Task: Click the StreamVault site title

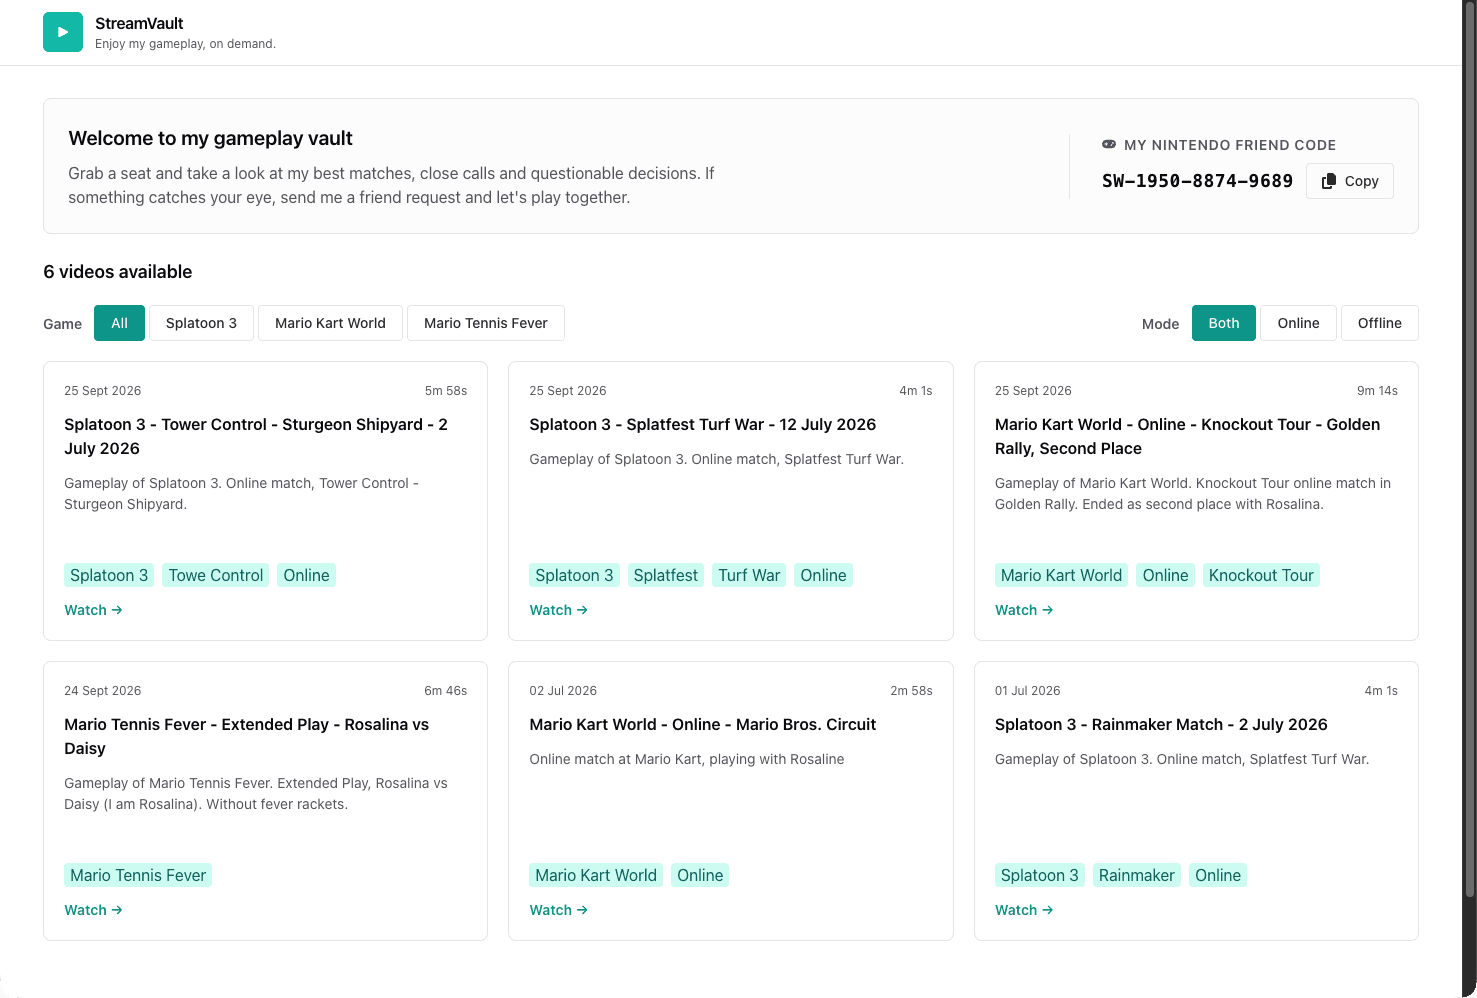Action: pyautogui.click(x=139, y=23)
